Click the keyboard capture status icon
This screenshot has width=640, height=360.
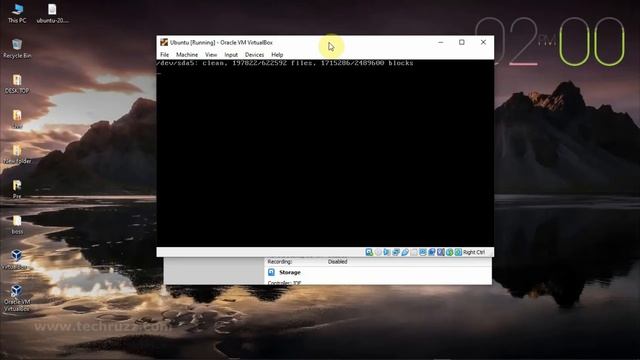tap(458, 252)
